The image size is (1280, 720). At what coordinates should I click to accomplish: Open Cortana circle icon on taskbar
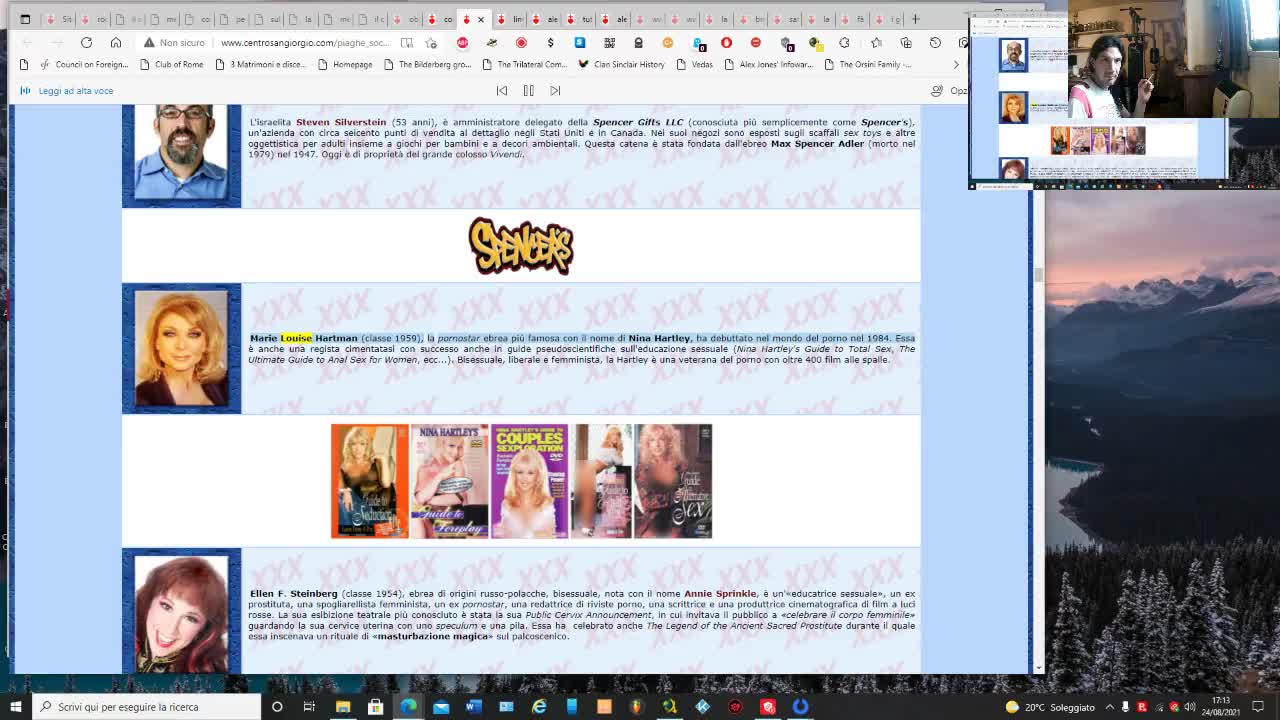point(277,707)
